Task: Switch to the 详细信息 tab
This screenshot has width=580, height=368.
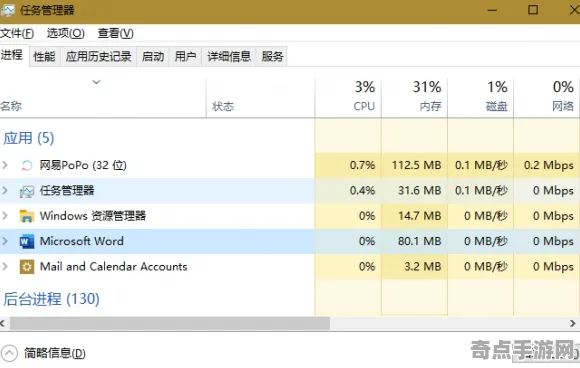Action: pos(229,57)
